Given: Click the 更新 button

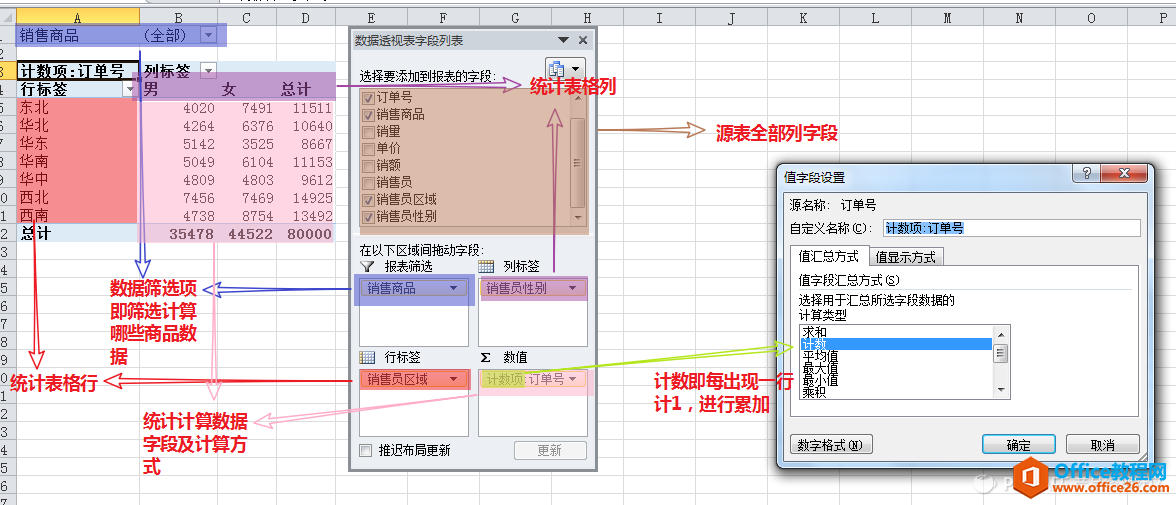Looking at the screenshot, I should point(550,450).
